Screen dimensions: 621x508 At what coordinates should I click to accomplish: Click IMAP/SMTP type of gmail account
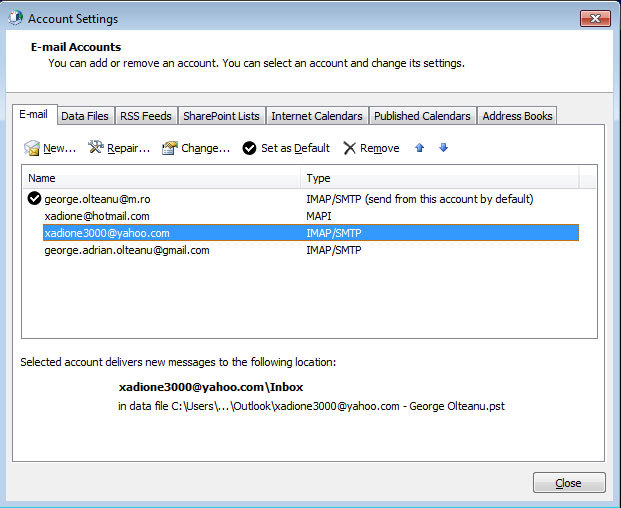click(333, 250)
